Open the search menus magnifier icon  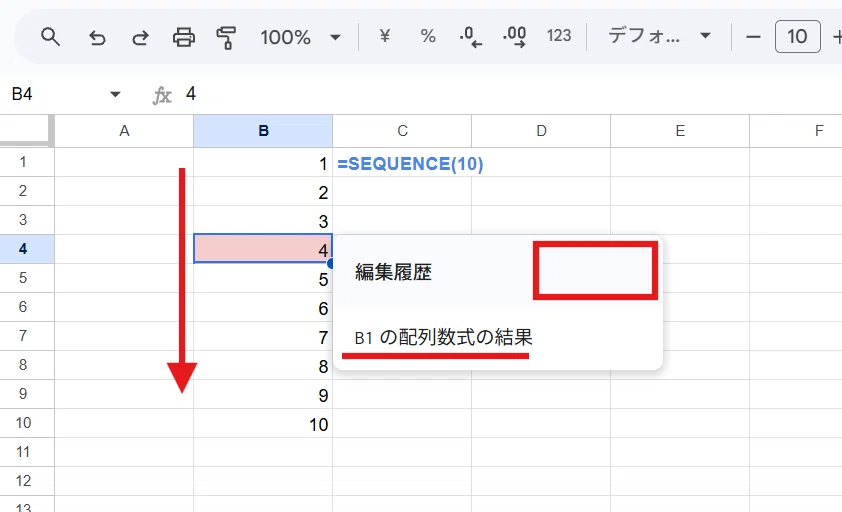point(50,37)
